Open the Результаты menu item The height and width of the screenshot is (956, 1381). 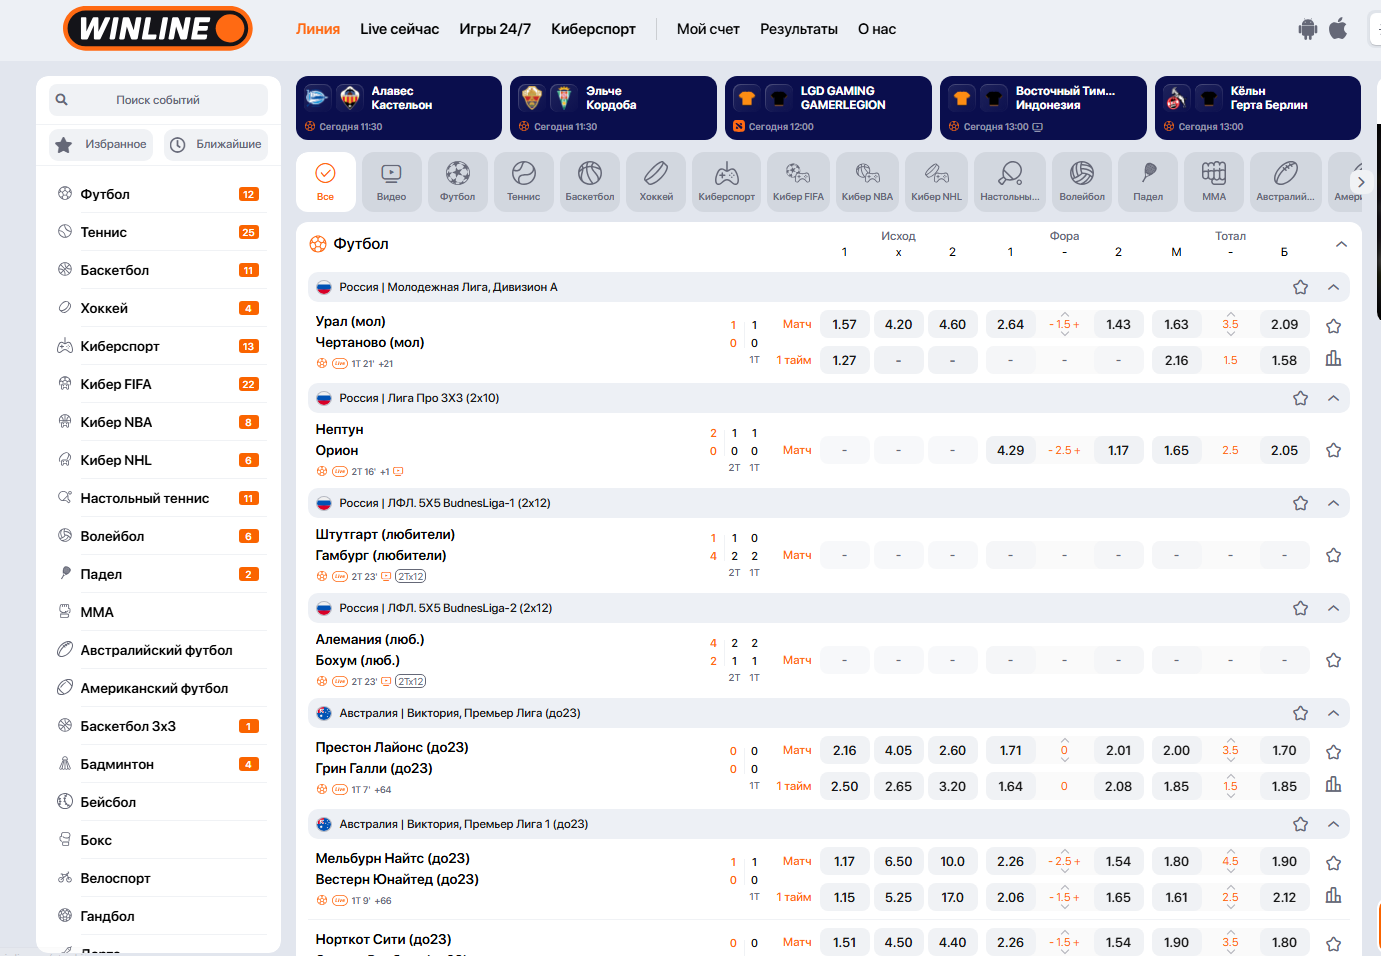[x=799, y=29]
